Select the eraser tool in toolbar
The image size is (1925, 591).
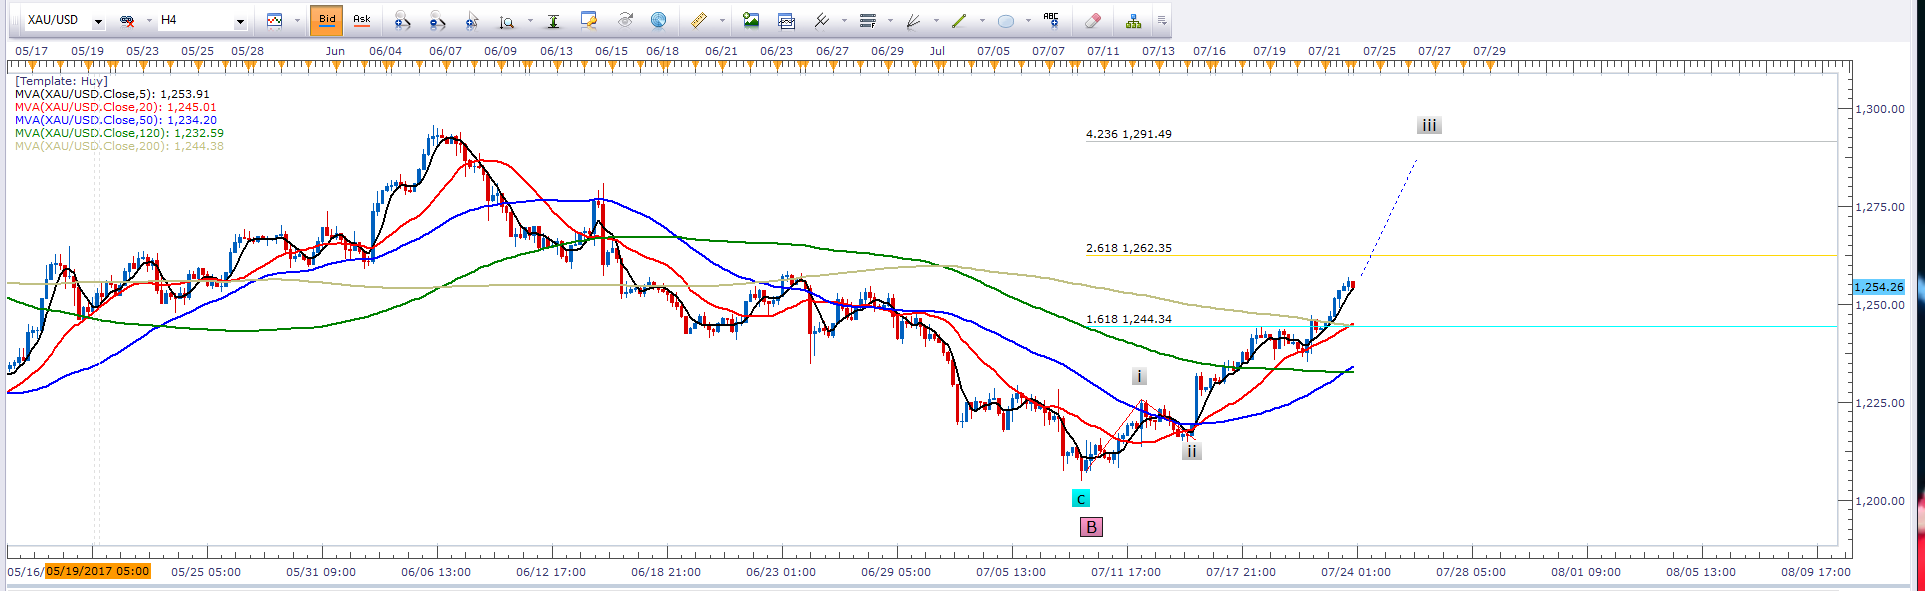[1092, 20]
